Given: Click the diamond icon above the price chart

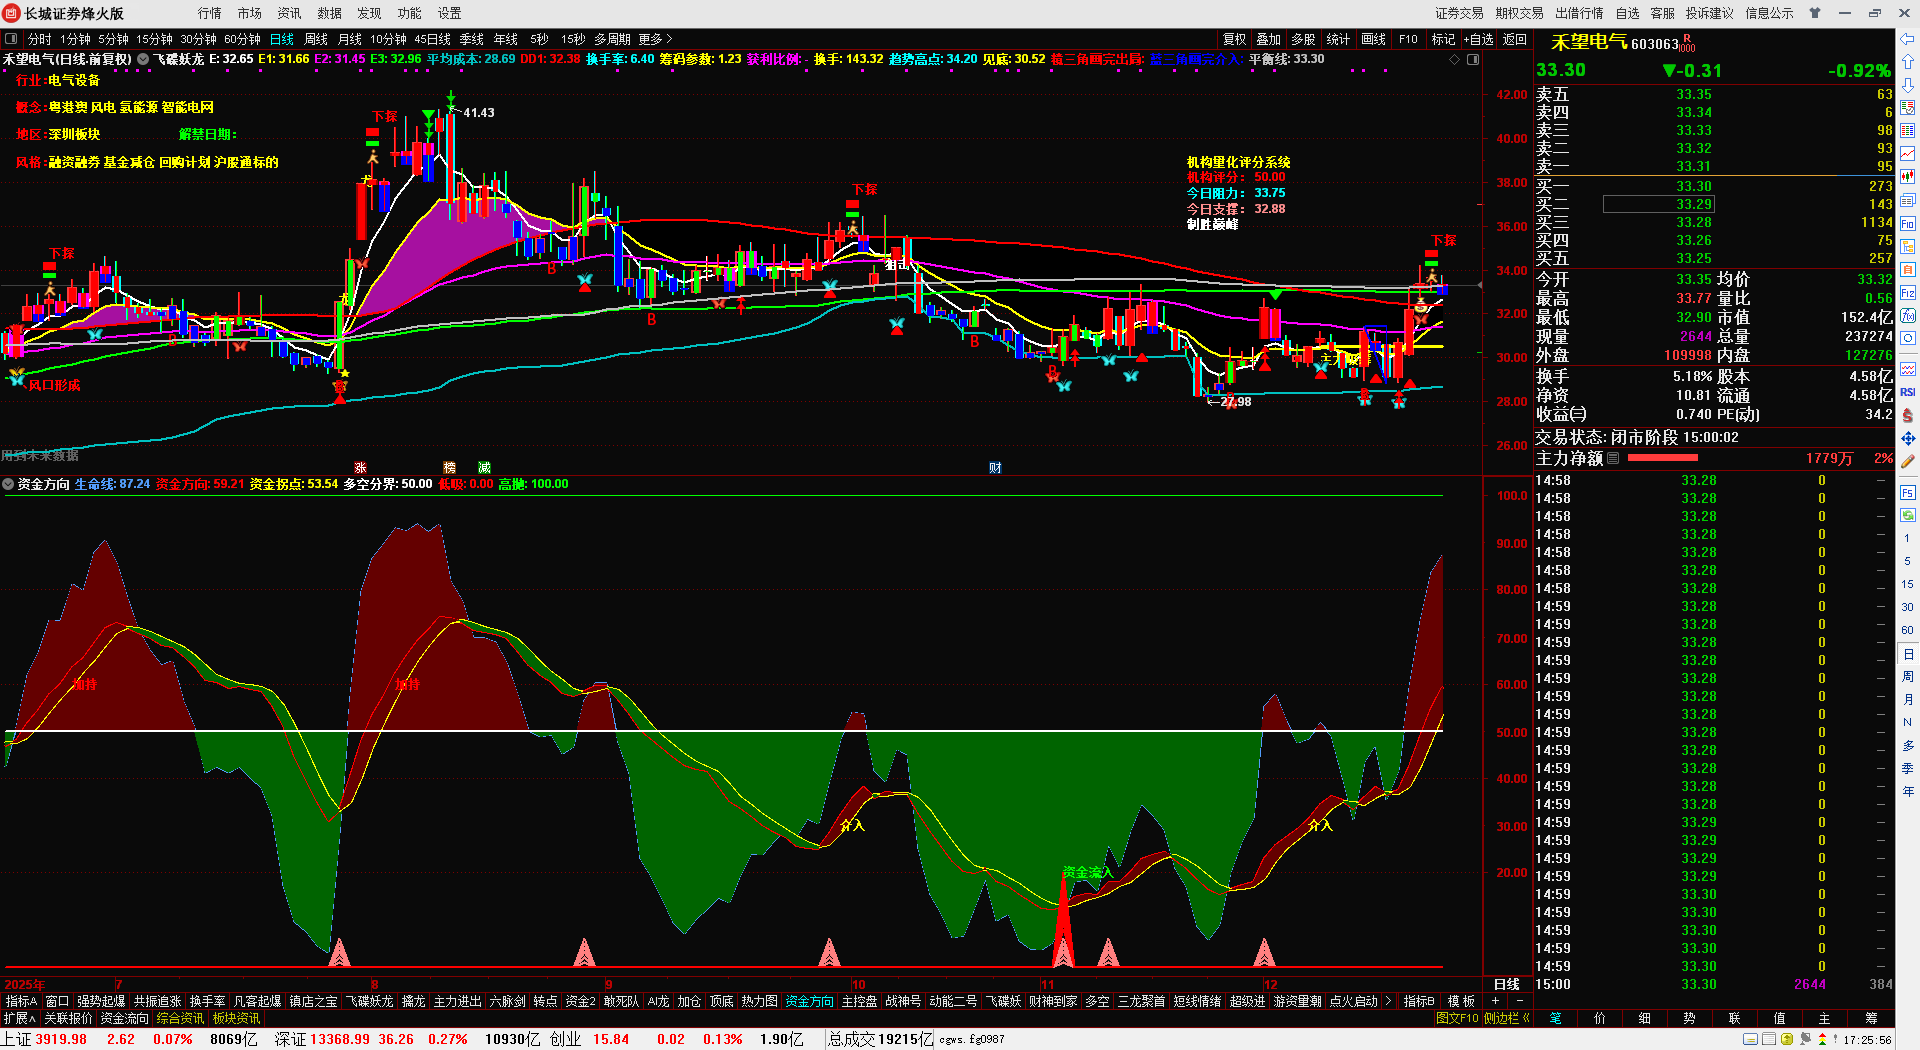Looking at the screenshot, I should [x=1454, y=60].
